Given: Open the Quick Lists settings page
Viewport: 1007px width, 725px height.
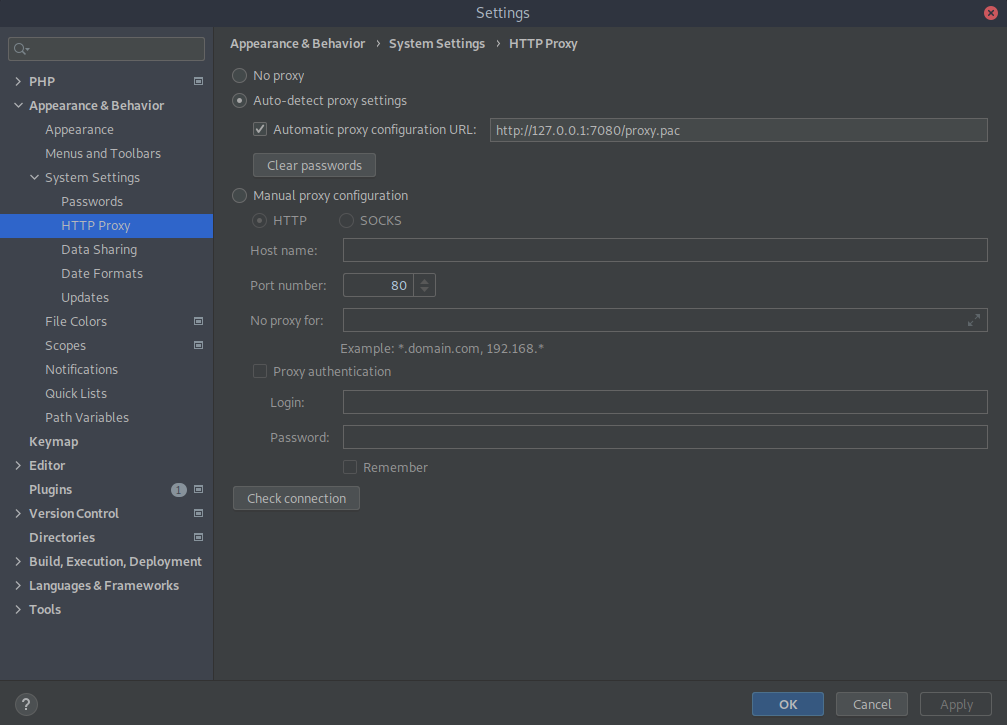Looking at the screenshot, I should click(x=76, y=394).
